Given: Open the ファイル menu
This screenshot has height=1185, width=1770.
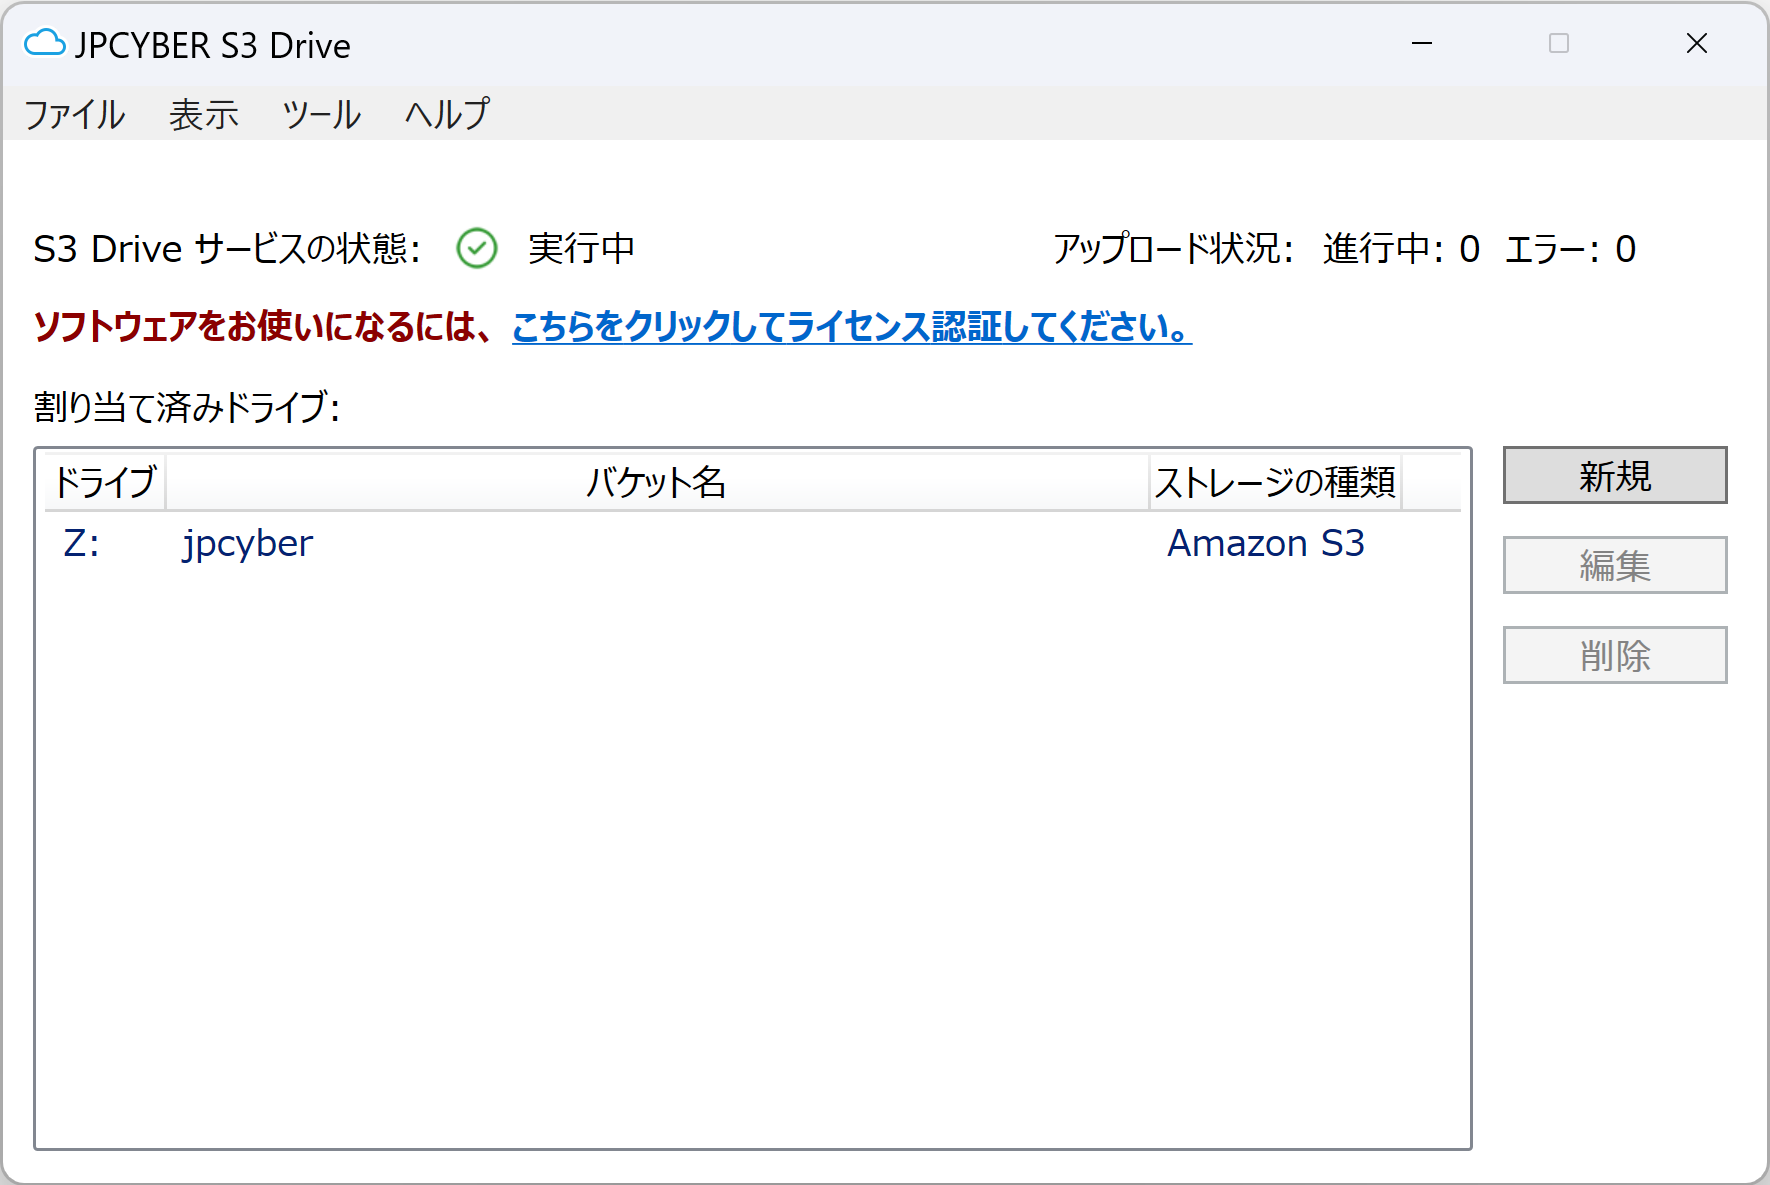Looking at the screenshot, I should [74, 114].
